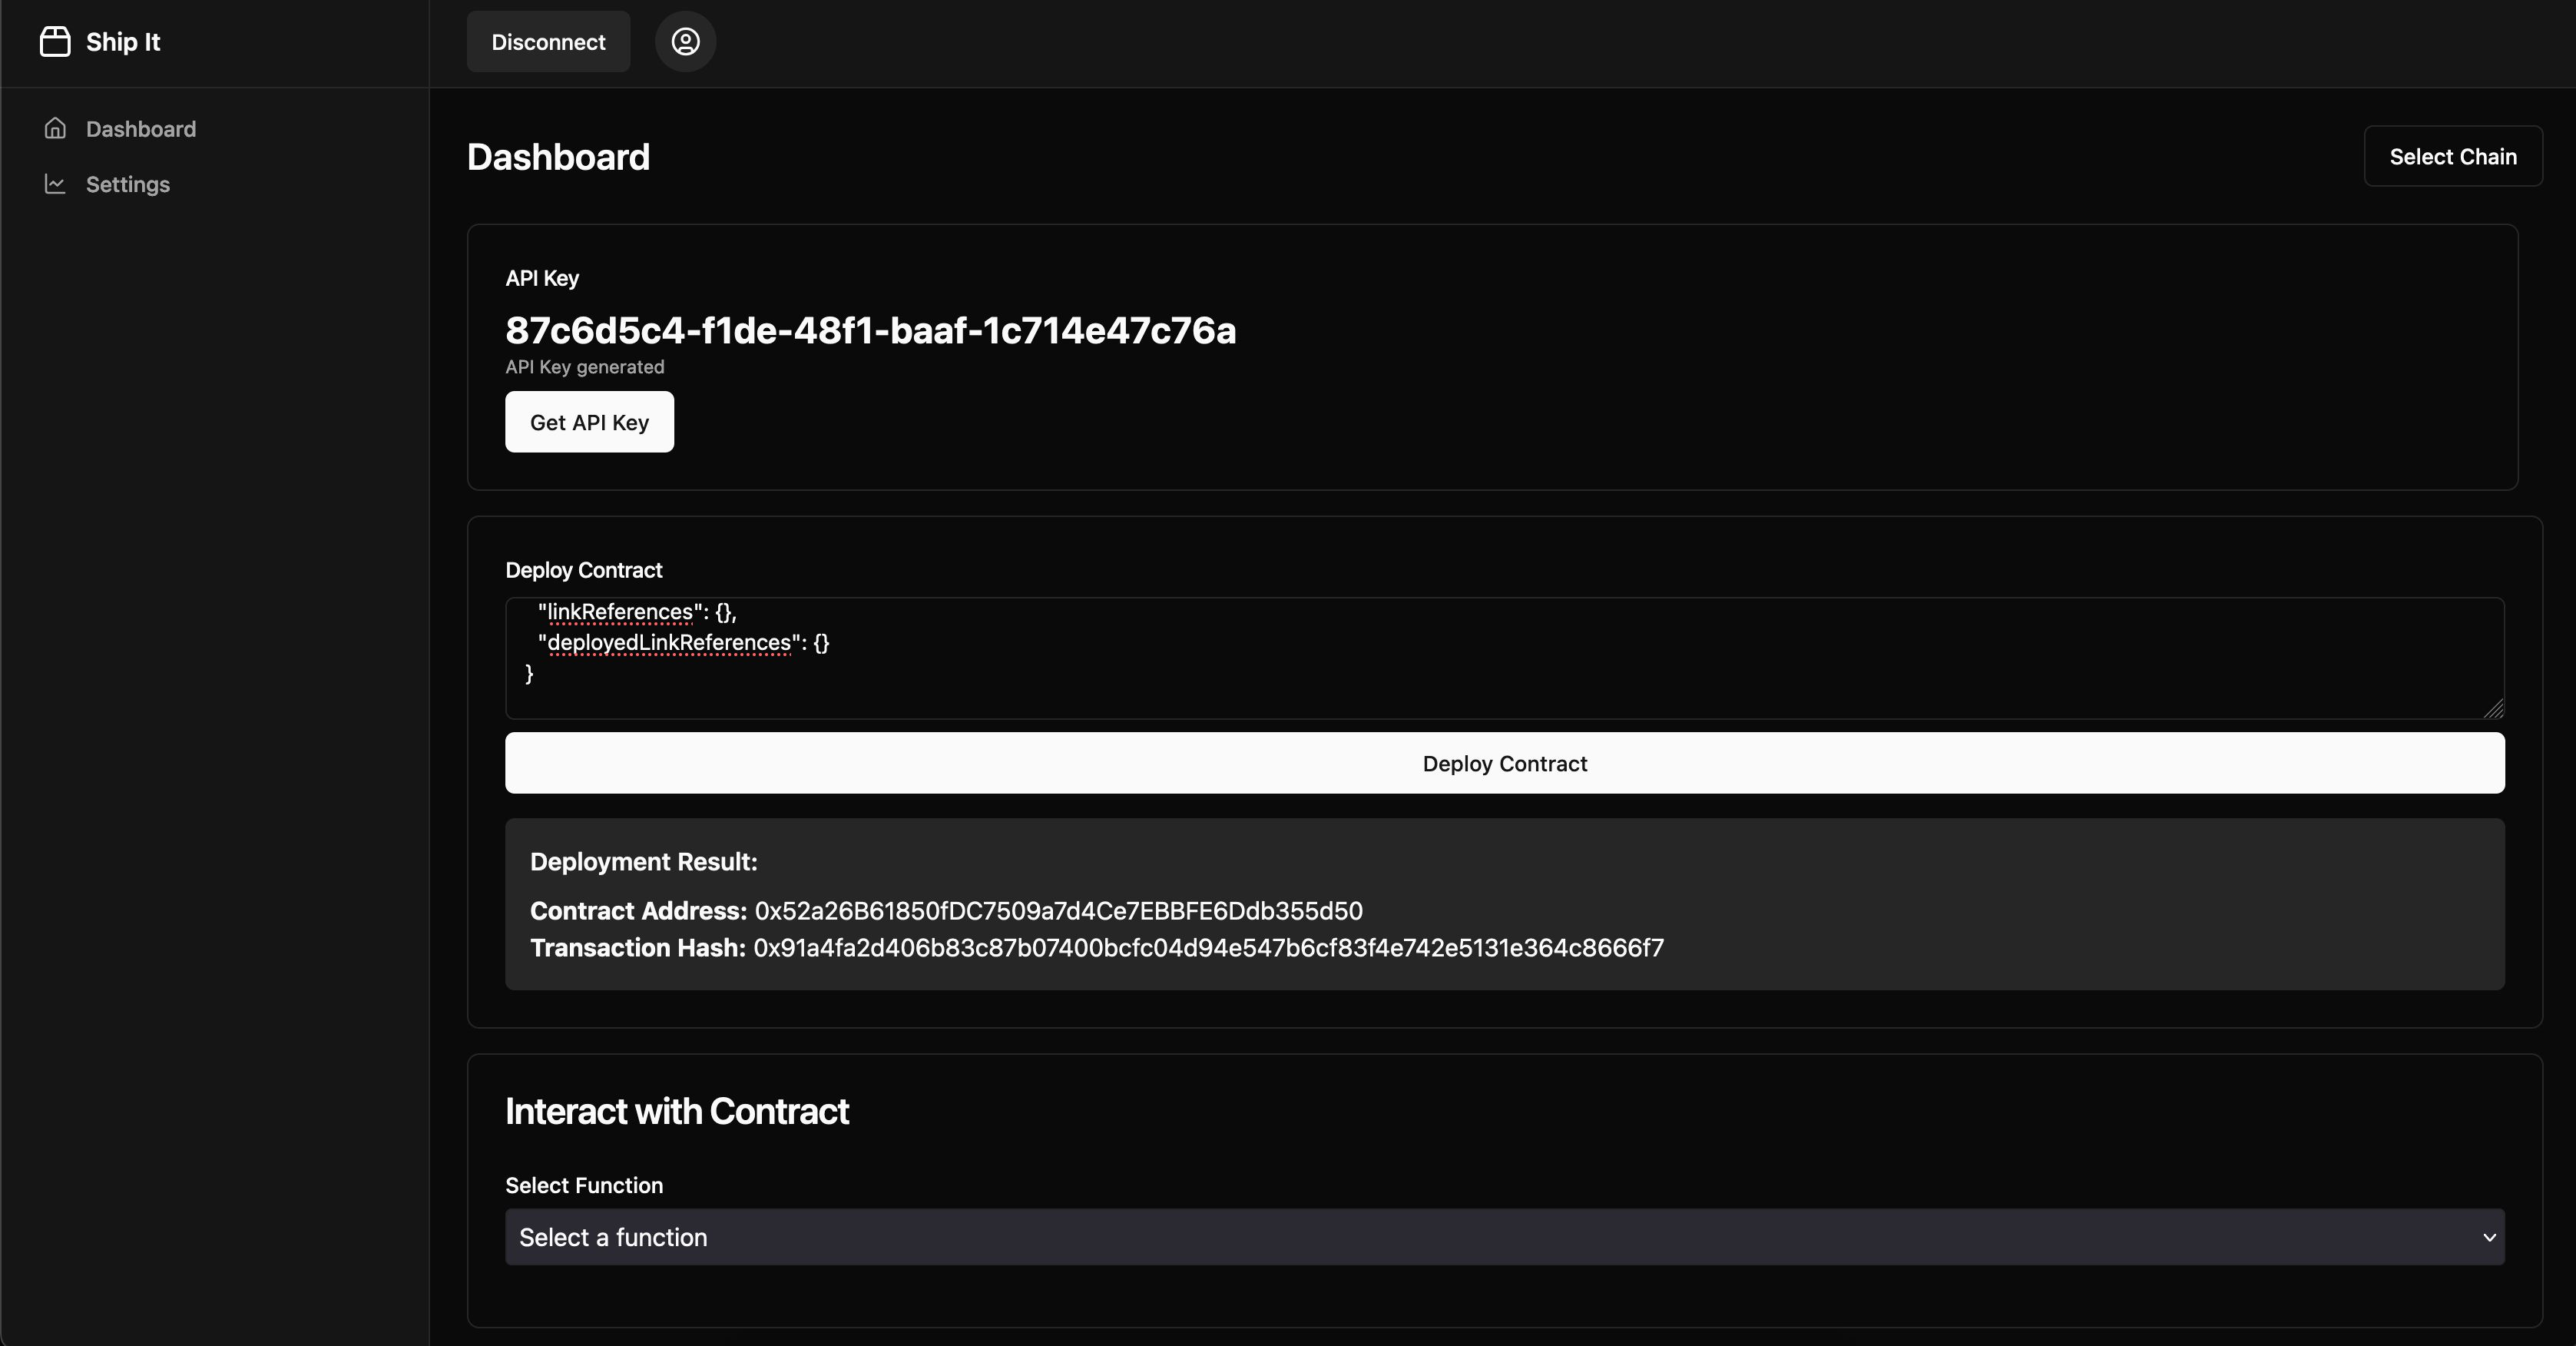Click the "deployedLinkReferences" line in textarea
Image resolution: width=2576 pixels, height=1346 pixels.
coord(684,642)
